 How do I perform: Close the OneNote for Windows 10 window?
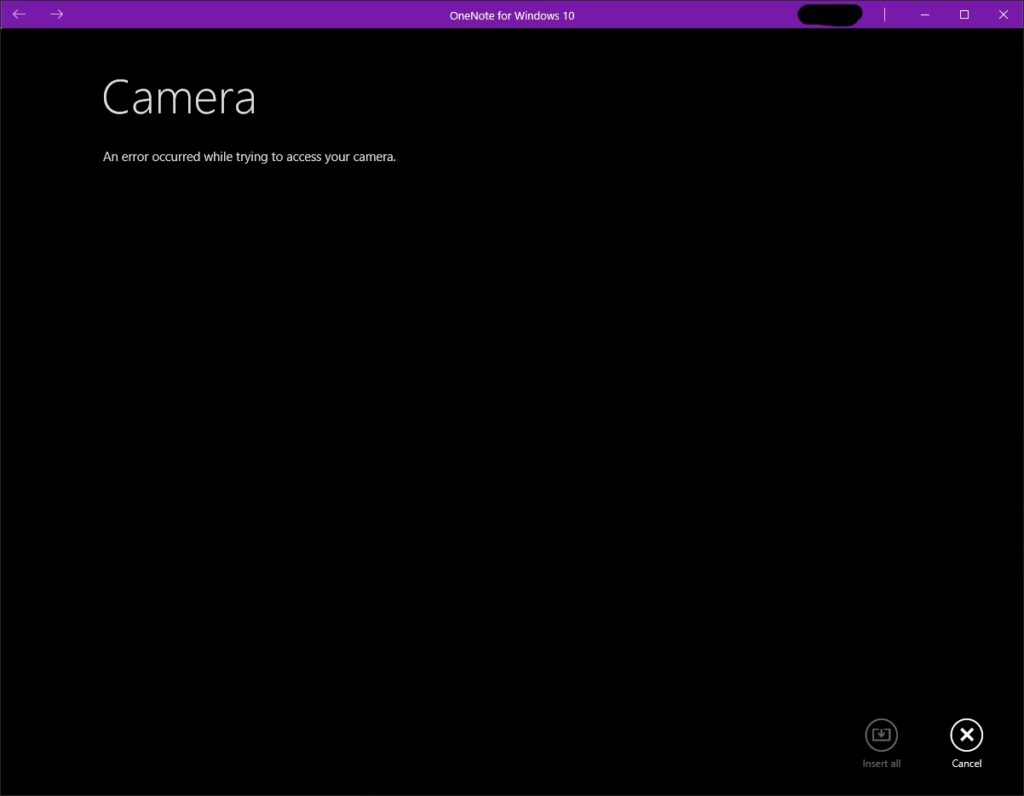tap(1004, 14)
